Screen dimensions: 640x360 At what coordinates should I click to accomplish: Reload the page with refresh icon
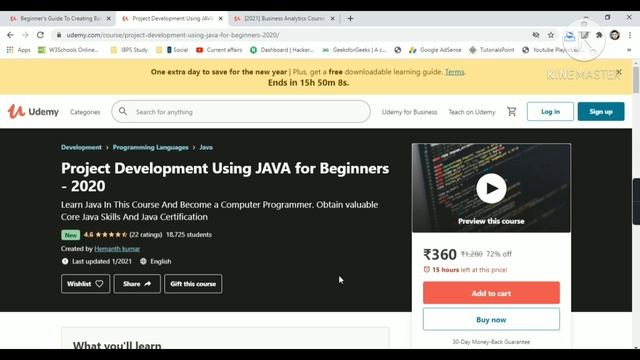coord(40,35)
